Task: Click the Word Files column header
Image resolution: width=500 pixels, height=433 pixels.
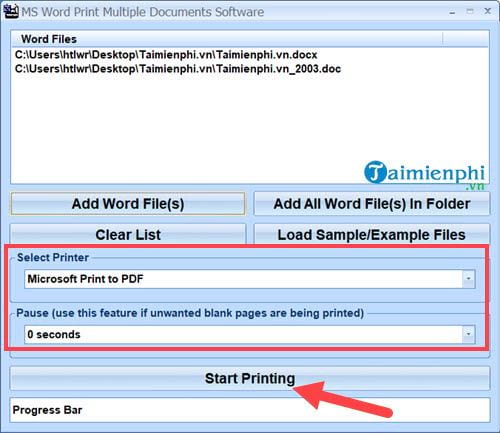Action: pos(227,39)
